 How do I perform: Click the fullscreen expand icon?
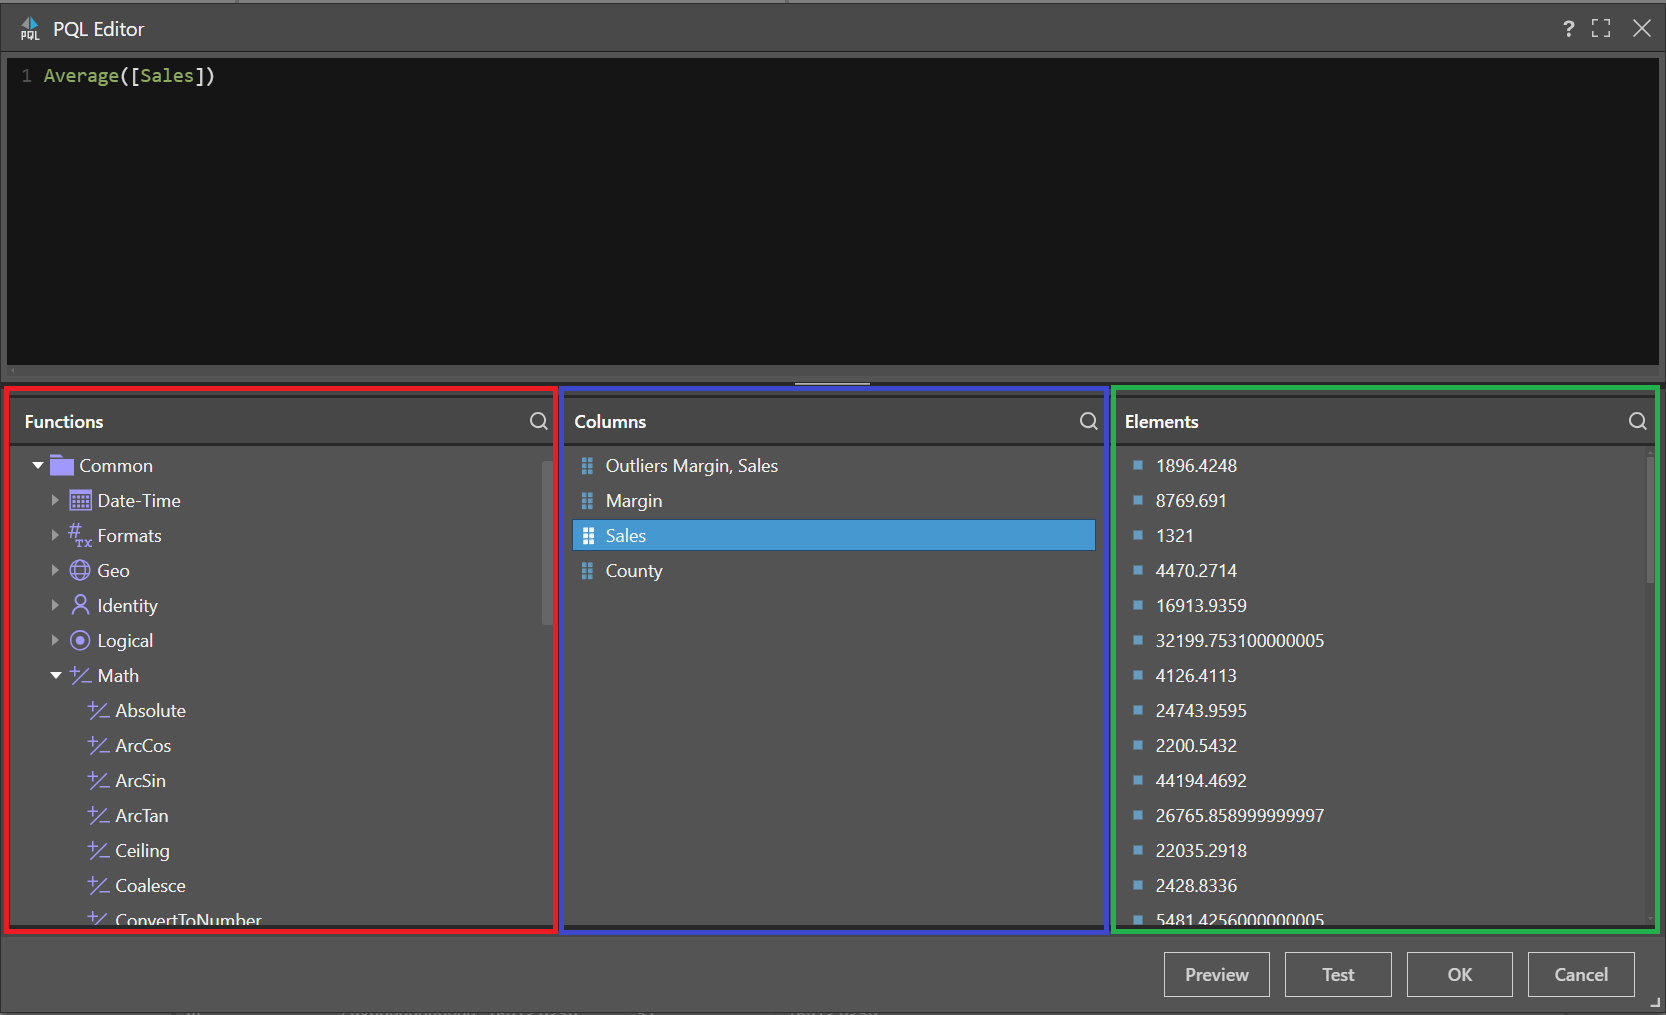click(1601, 28)
